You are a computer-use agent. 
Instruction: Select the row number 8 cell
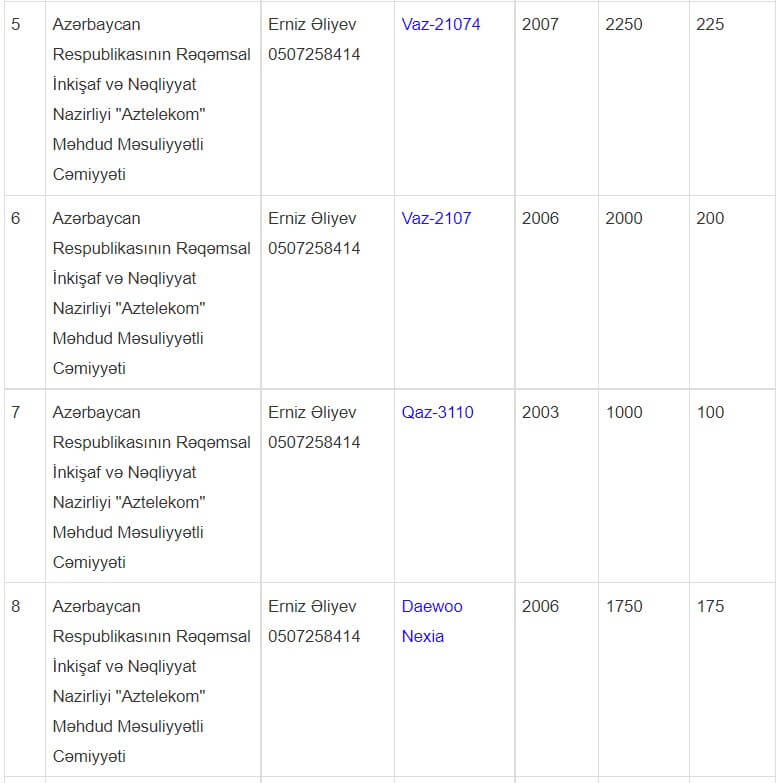tap(16, 606)
